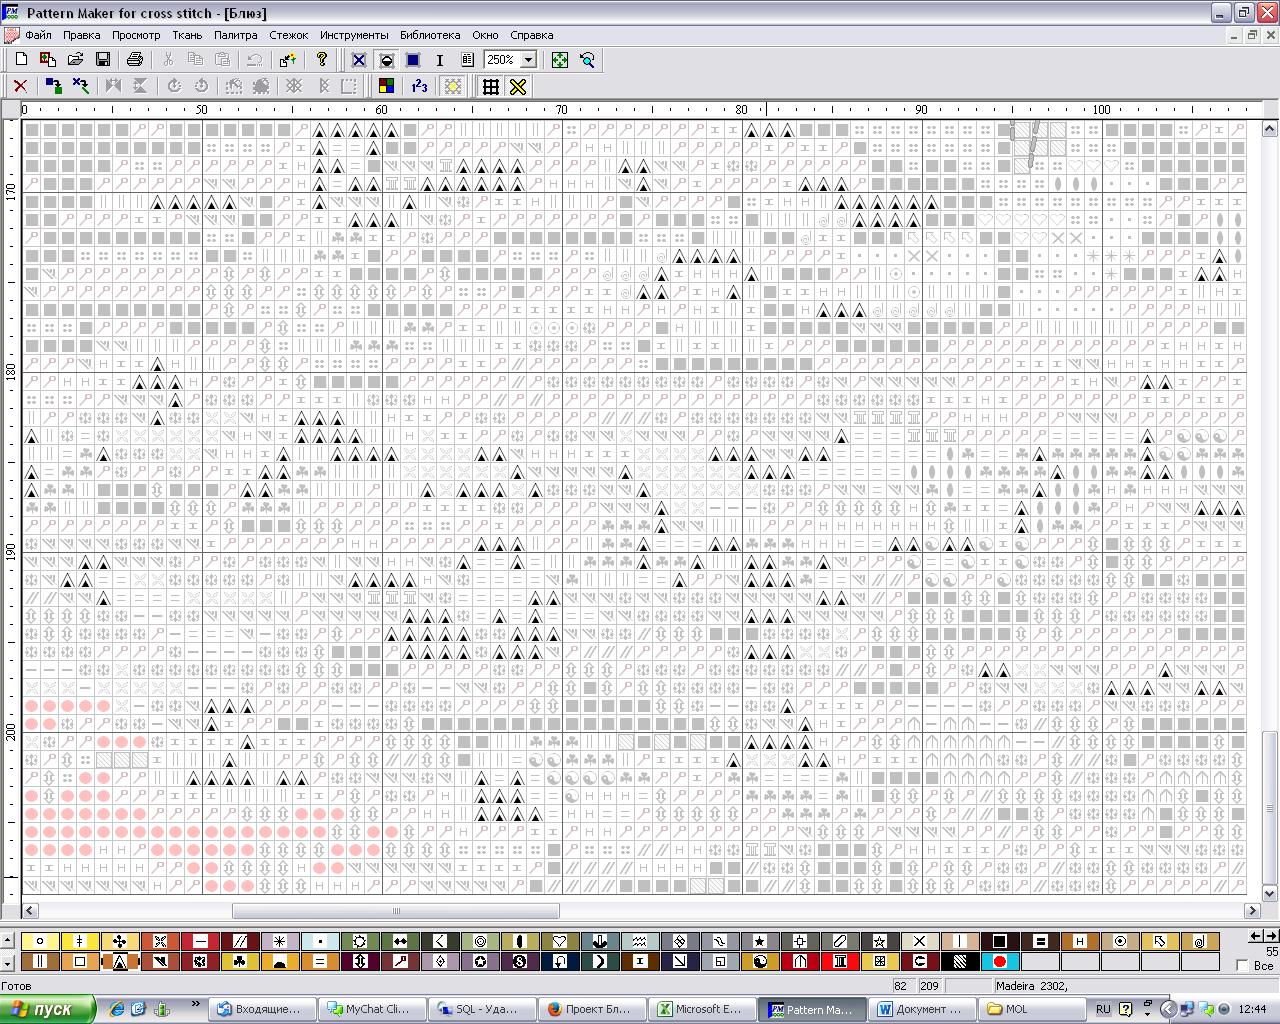Image resolution: width=1280 pixels, height=1024 pixels.
Task: Open a file with the folder icon
Action: (x=75, y=60)
